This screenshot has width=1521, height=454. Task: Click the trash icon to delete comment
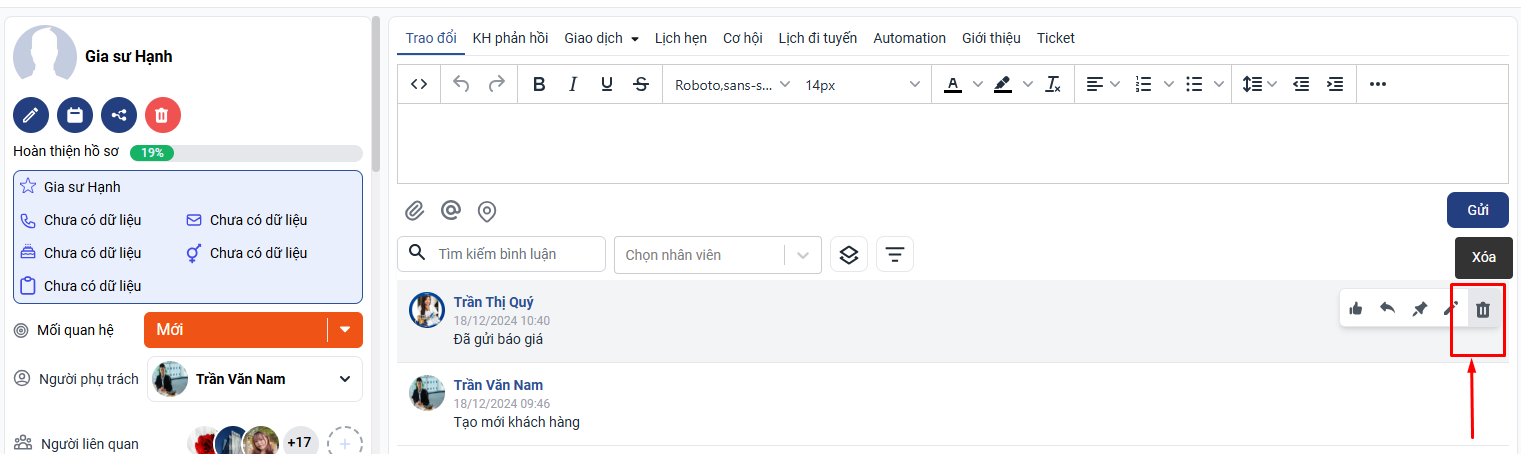(x=1482, y=310)
